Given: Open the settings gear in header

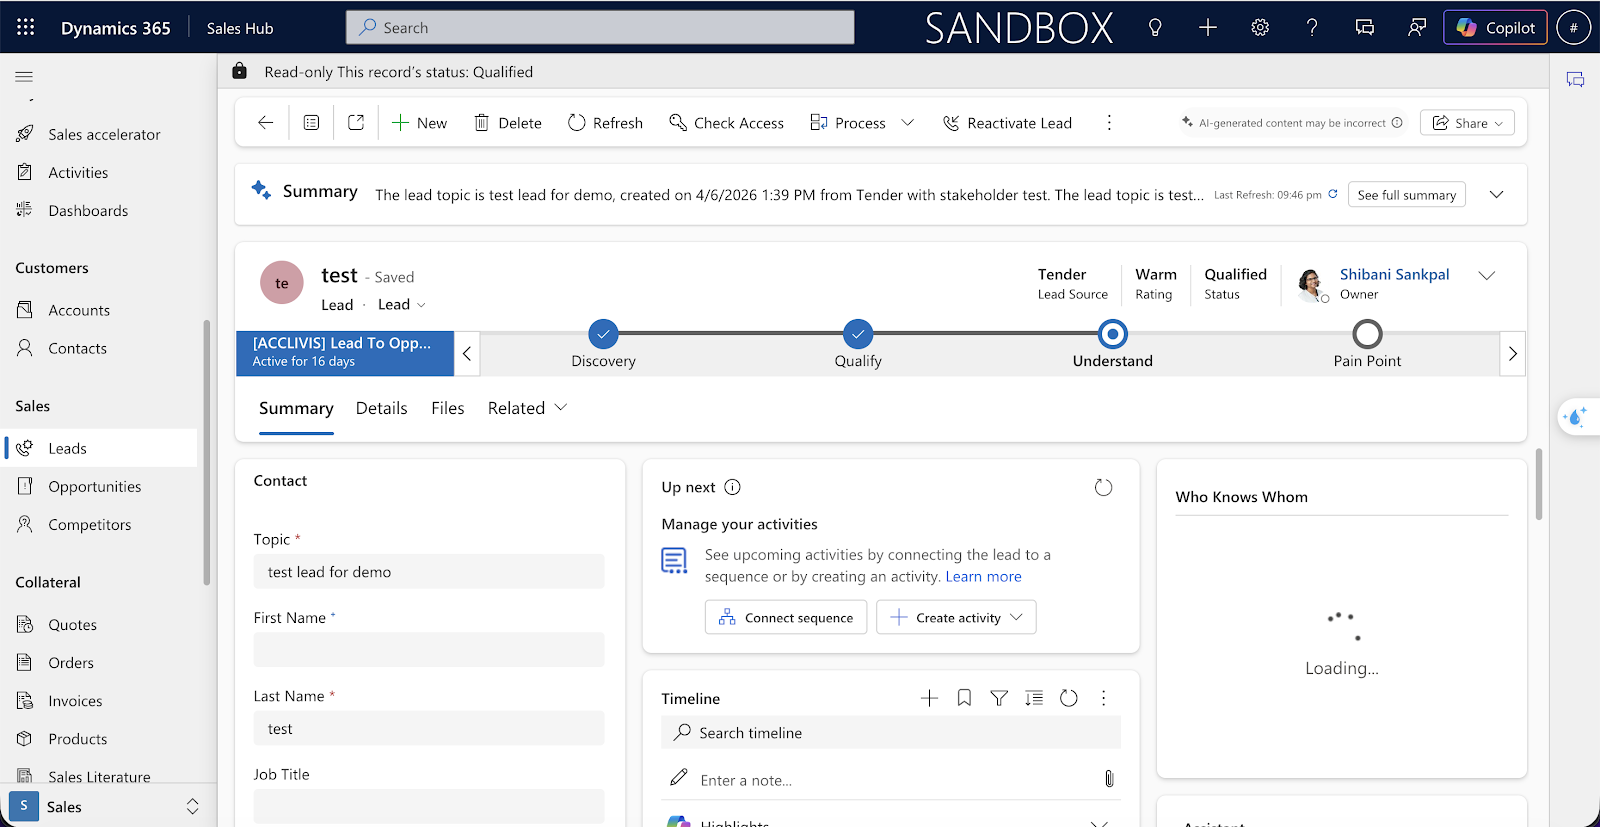Looking at the screenshot, I should [1260, 27].
